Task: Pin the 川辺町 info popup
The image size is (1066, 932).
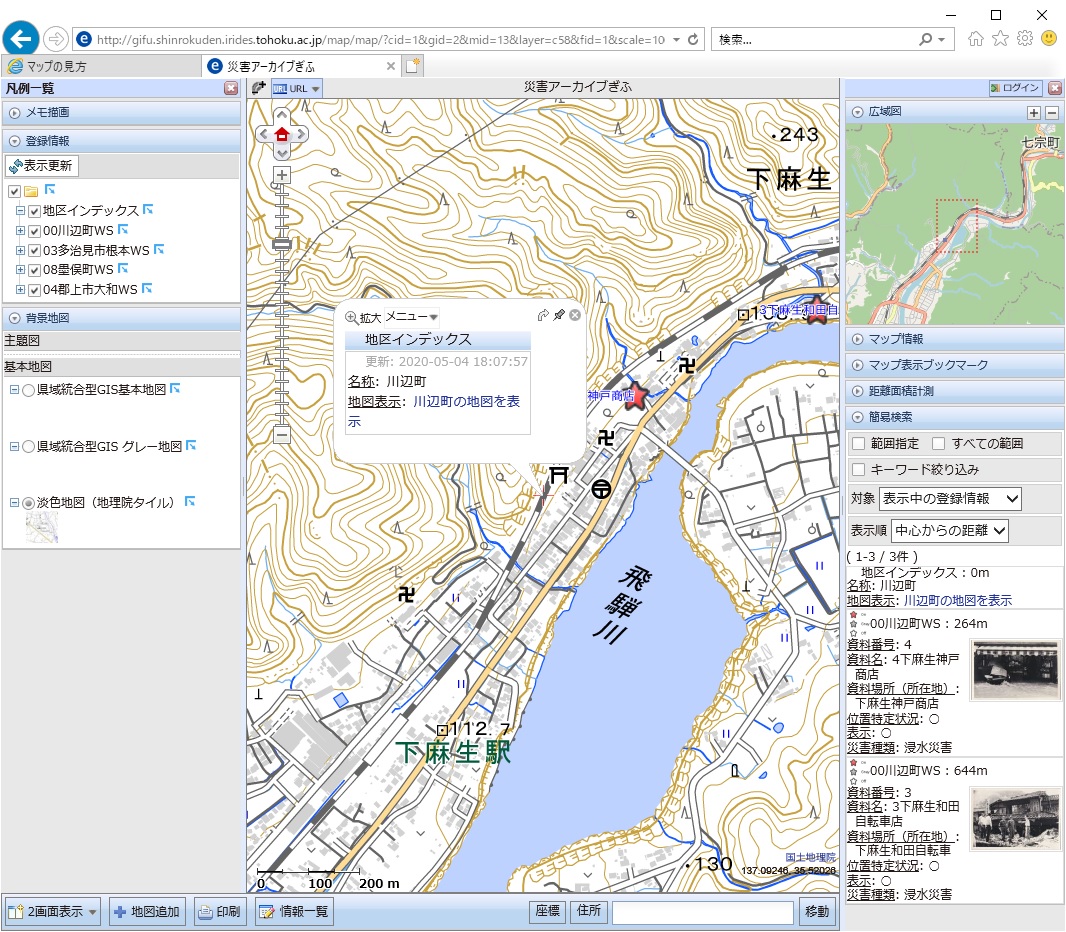Action: [x=559, y=316]
